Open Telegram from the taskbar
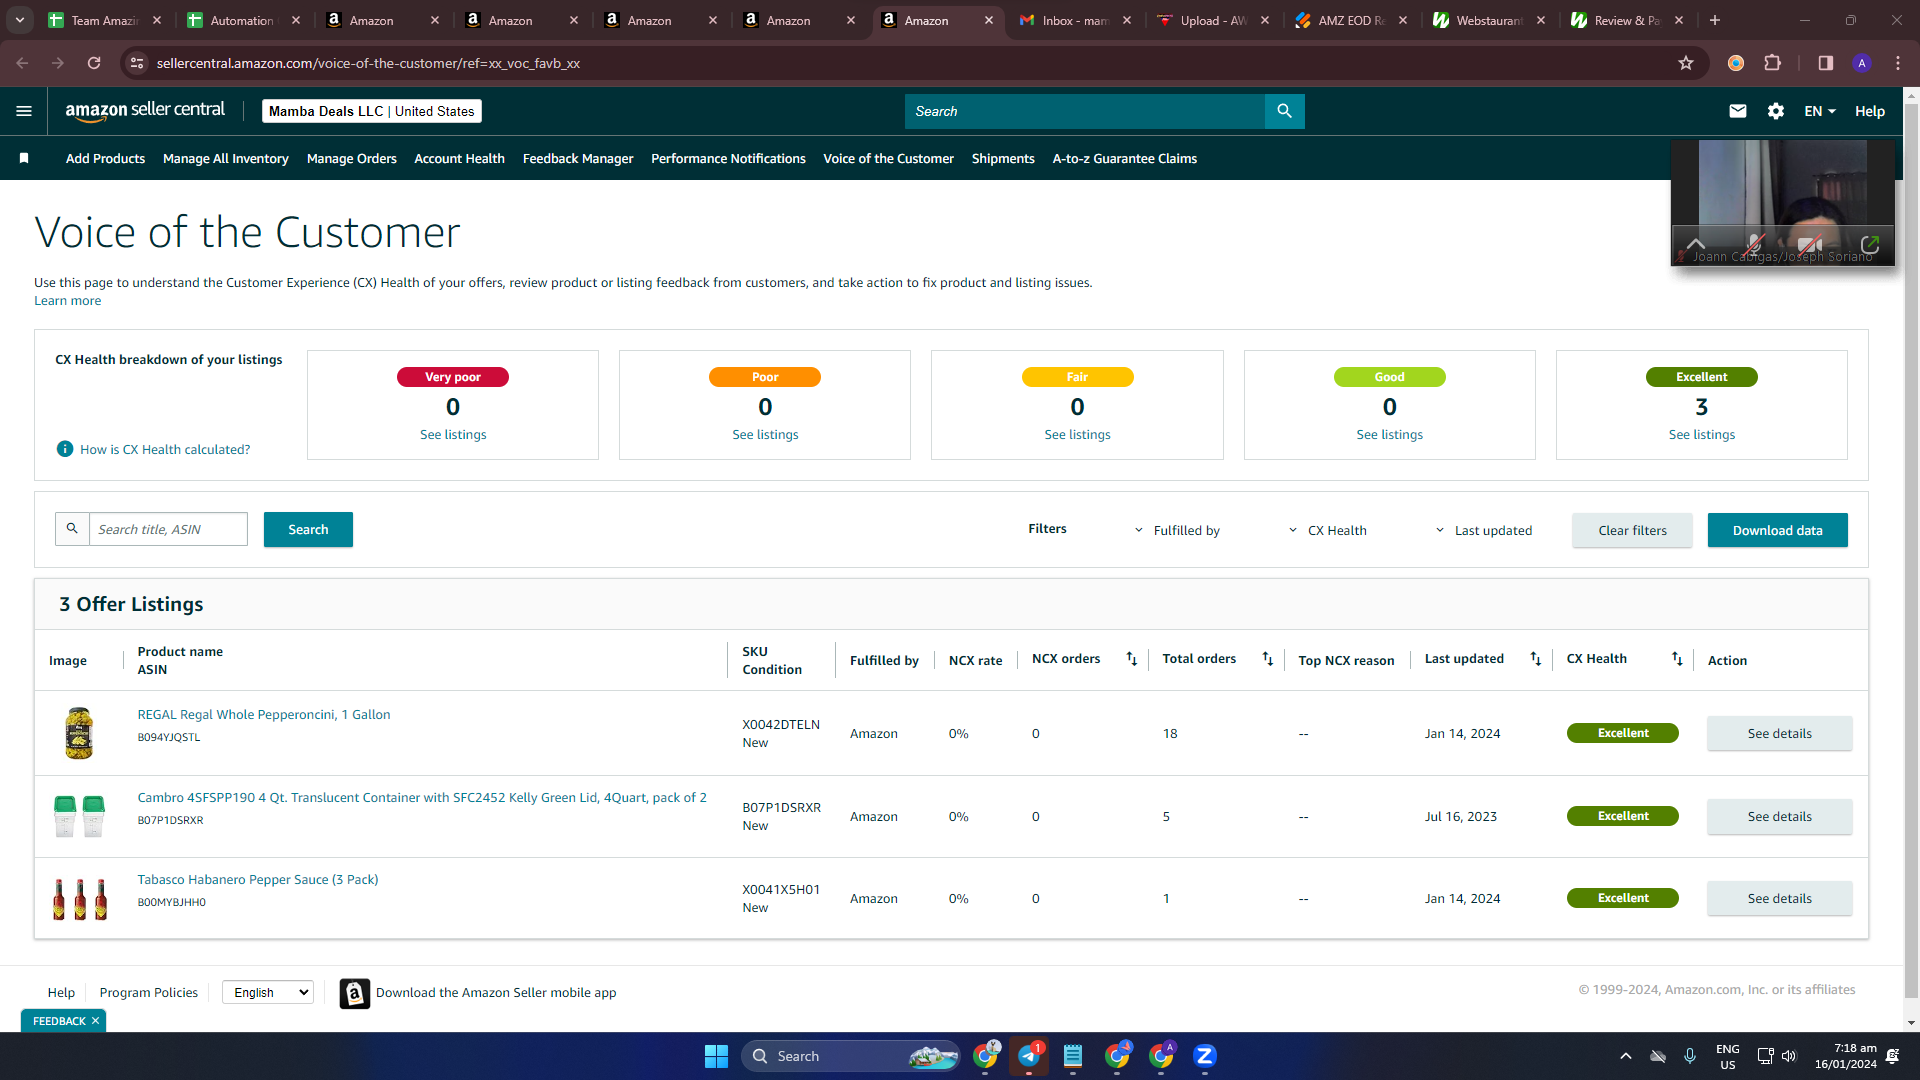 (x=1029, y=1056)
